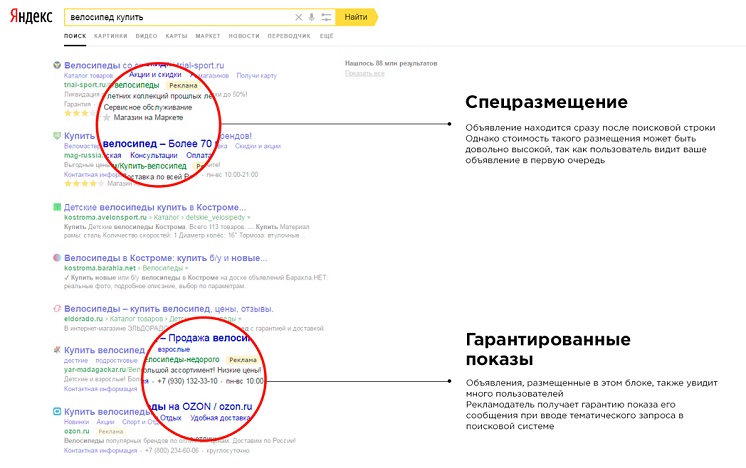This screenshot has height=468, width=746.
Task: Clear the search query with the X icon
Action: tap(298, 17)
